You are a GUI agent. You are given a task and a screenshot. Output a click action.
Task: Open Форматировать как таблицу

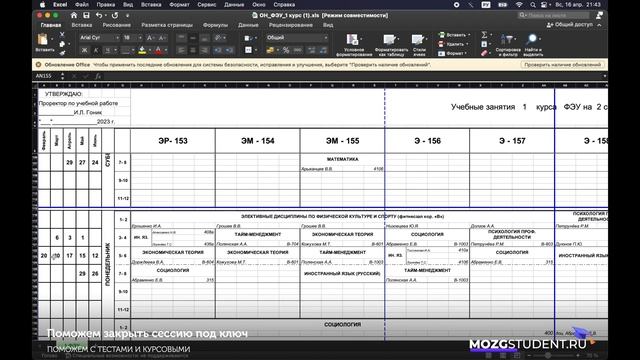[x=391, y=44]
